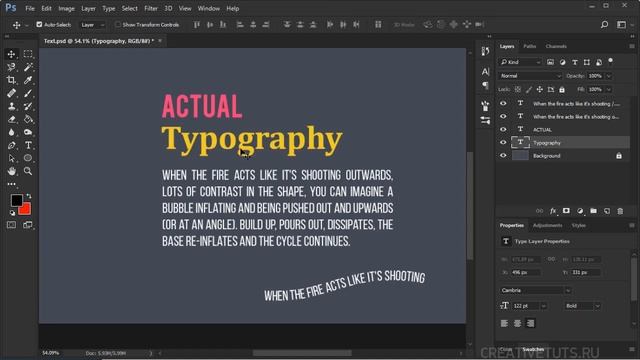Toggle the layer filter switch
This screenshot has height=360, width=640.
pyautogui.click(x=611, y=62)
